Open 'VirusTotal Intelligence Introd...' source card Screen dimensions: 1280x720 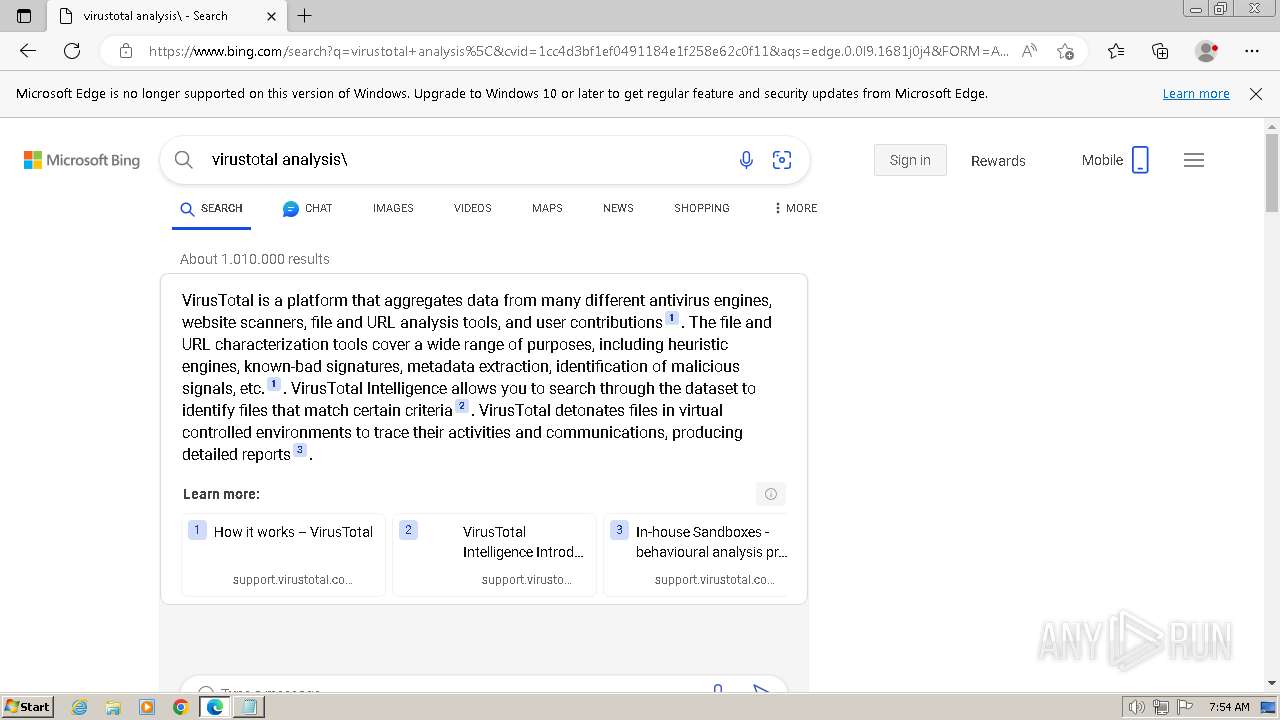point(495,555)
